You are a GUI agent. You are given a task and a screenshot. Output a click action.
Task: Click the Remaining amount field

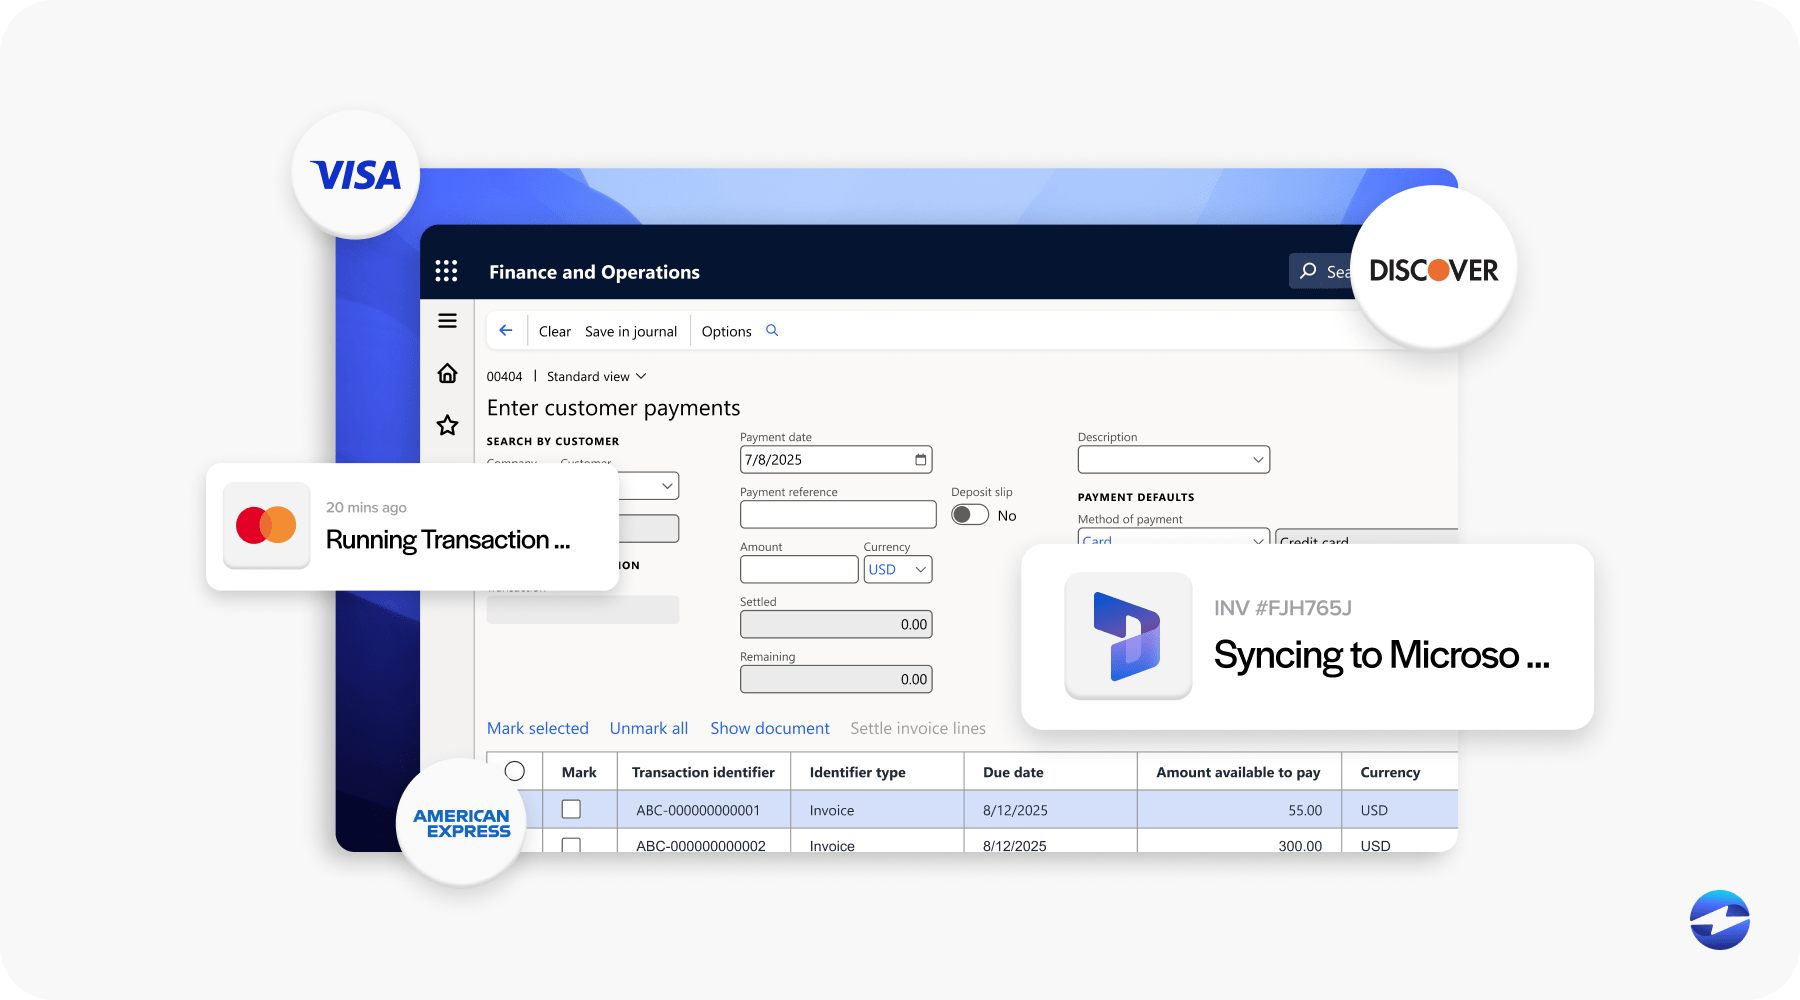tap(836, 679)
